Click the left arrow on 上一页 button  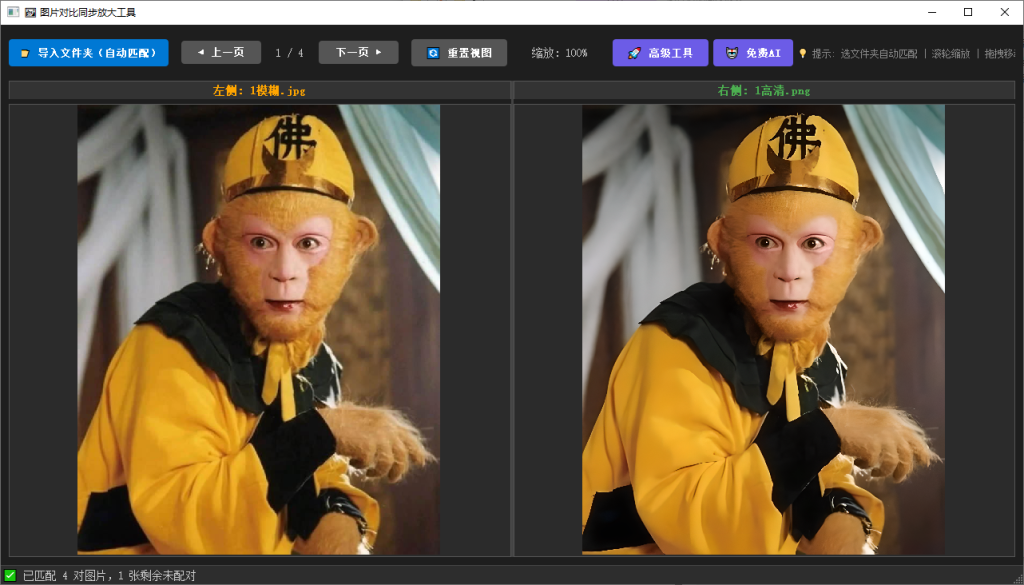200,52
